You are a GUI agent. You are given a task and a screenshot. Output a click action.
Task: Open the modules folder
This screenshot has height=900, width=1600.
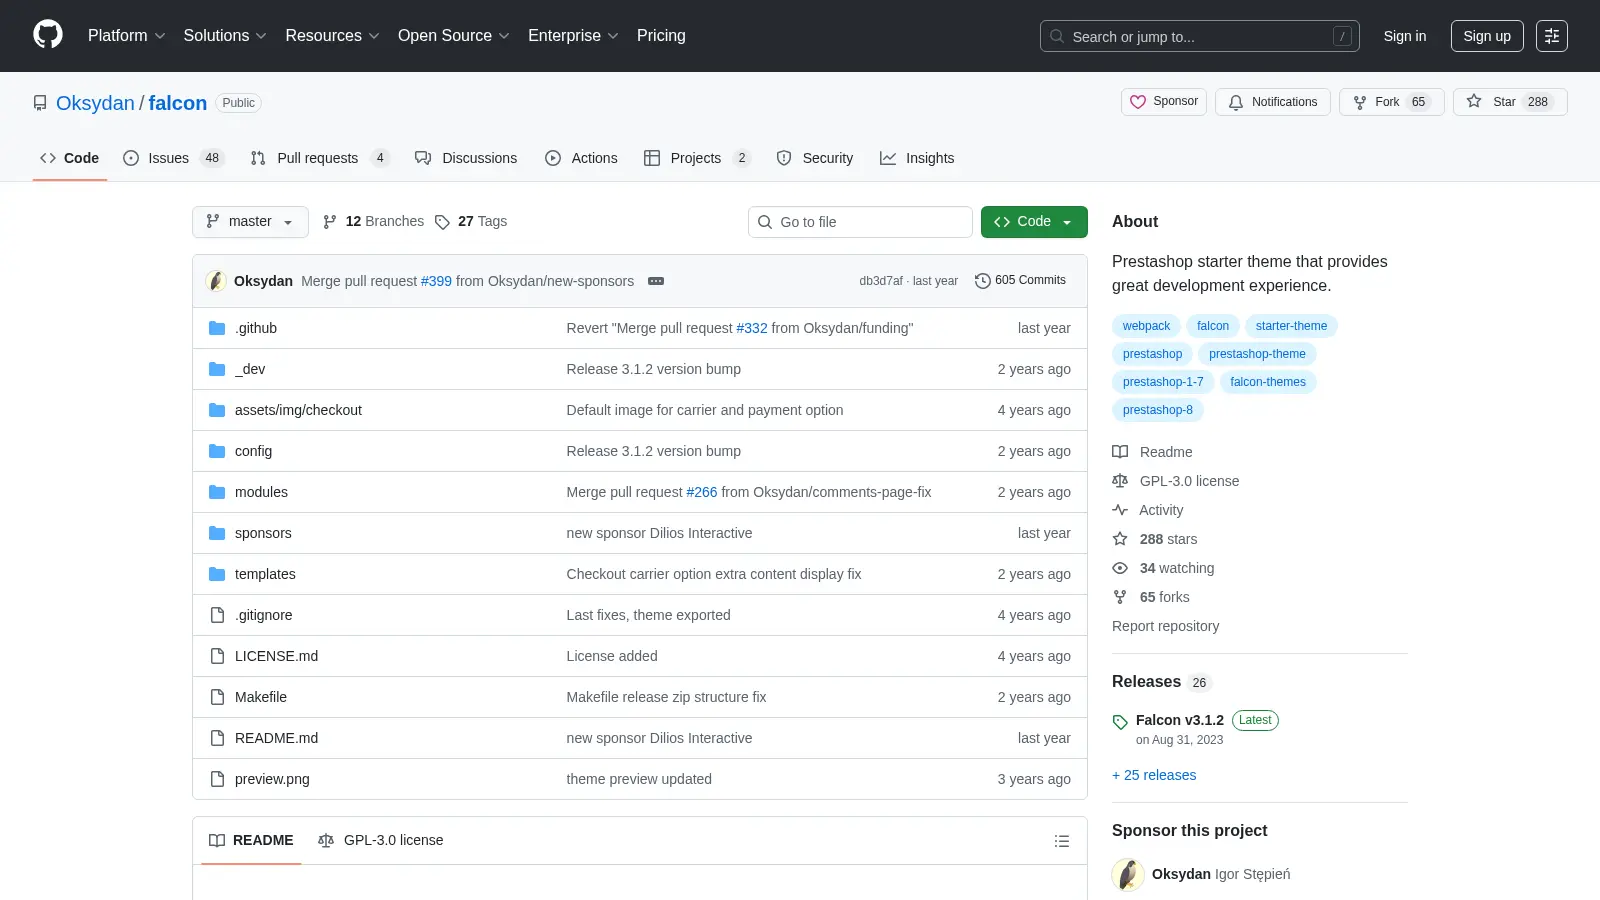click(x=261, y=492)
